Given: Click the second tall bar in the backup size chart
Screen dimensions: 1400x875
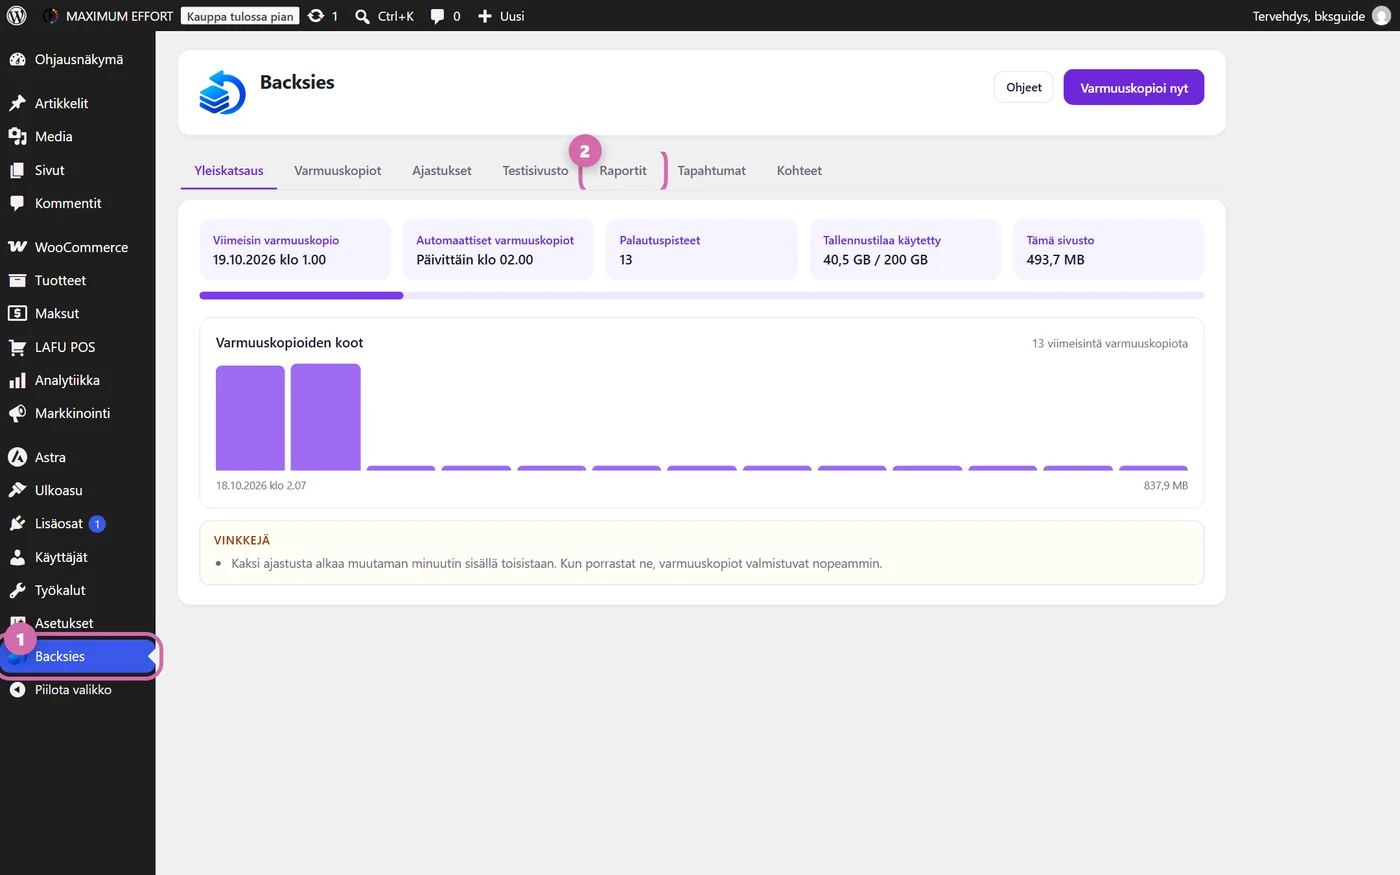Looking at the screenshot, I should (326, 417).
